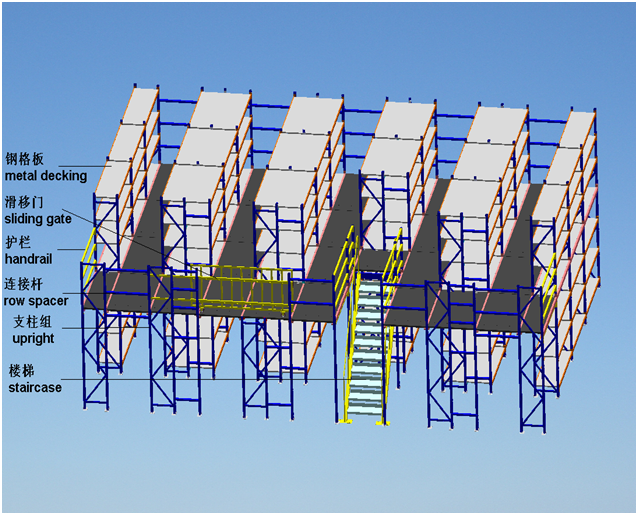Image resolution: width=638 pixels, height=515 pixels.
Task: Click the yellow railing at the staircase top
Action: (x=372, y=255)
